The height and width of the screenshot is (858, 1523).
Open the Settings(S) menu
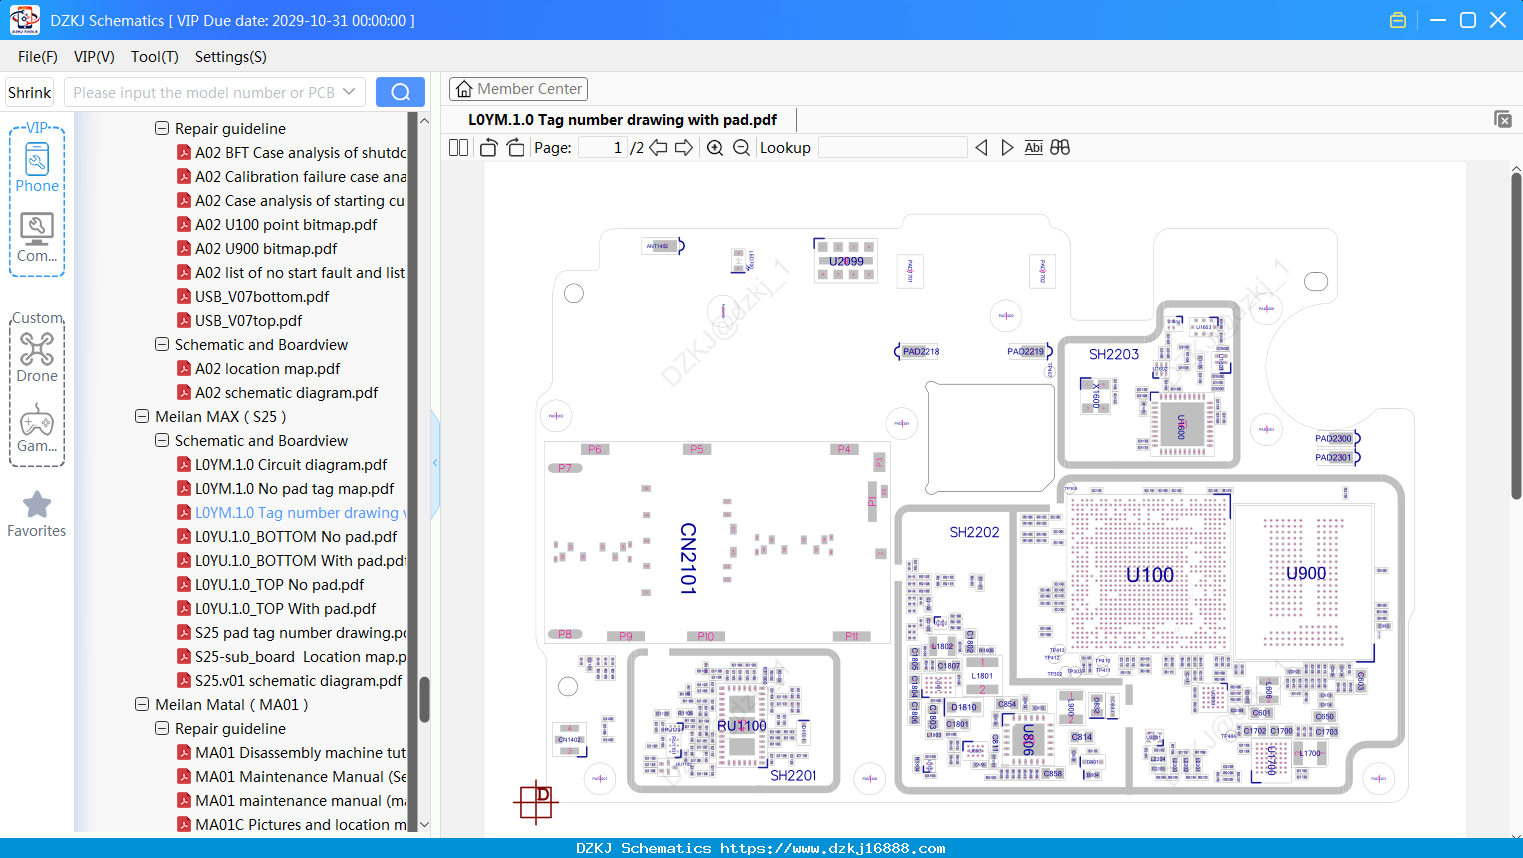tap(231, 57)
